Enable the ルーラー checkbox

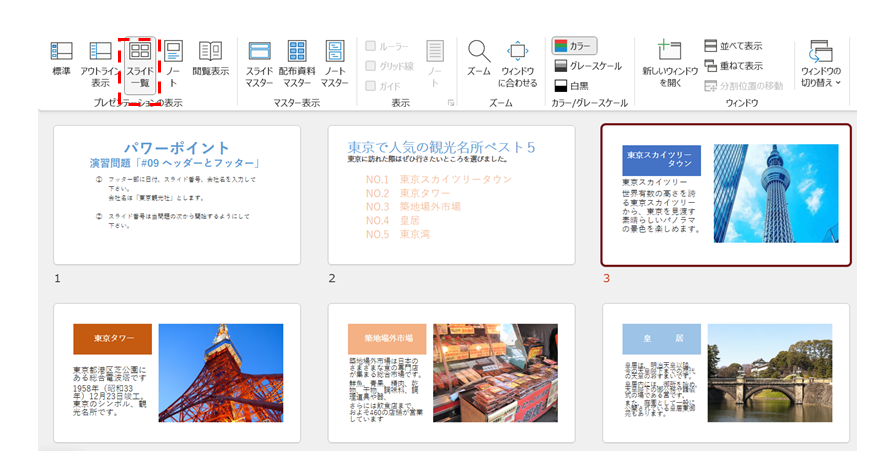(x=372, y=46)
